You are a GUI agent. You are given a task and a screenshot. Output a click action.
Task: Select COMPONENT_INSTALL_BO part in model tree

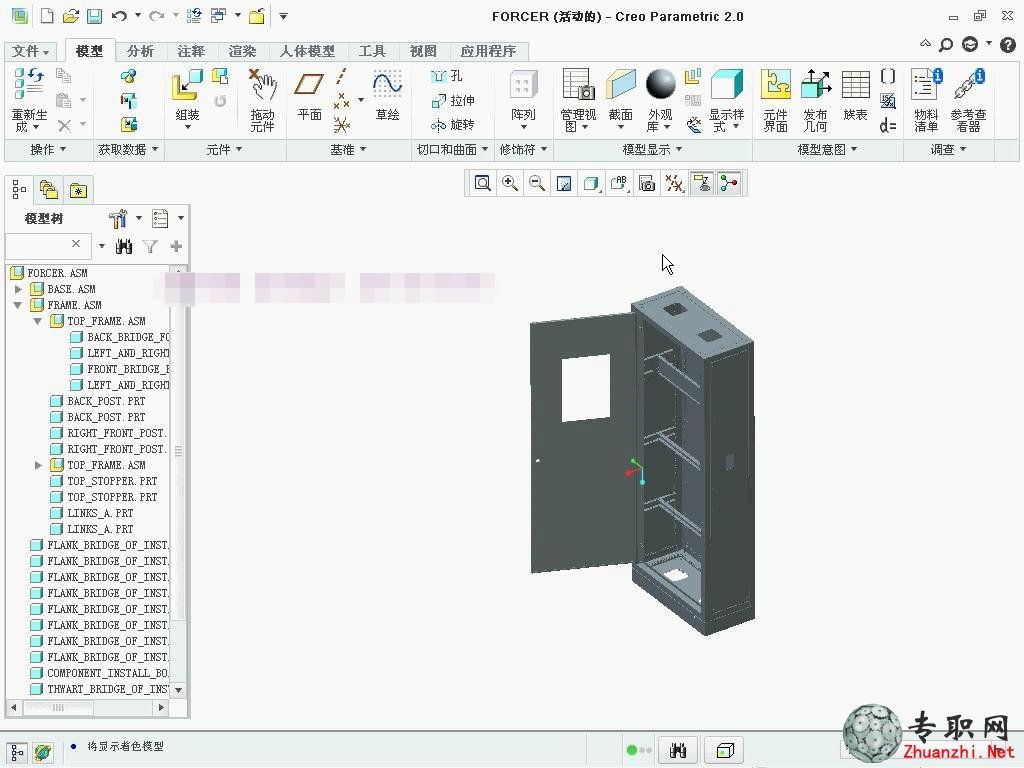[x=100, y=673]
